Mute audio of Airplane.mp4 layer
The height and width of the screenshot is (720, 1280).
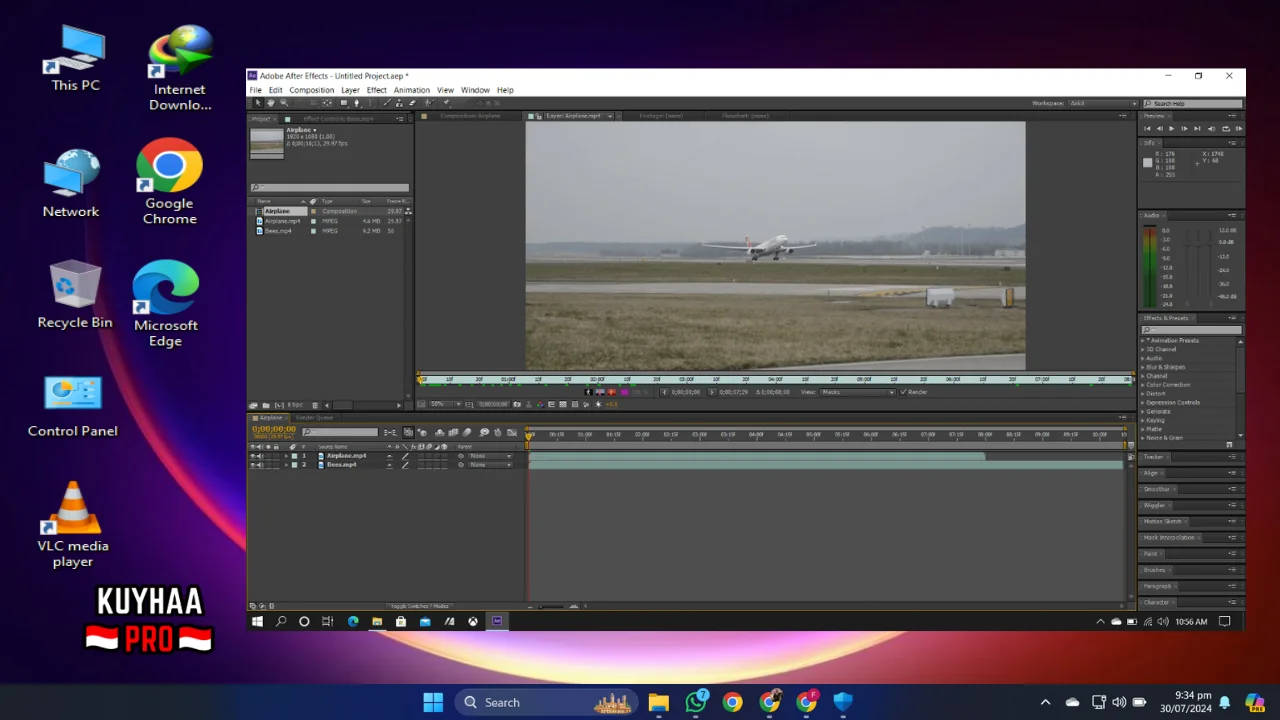260,456
